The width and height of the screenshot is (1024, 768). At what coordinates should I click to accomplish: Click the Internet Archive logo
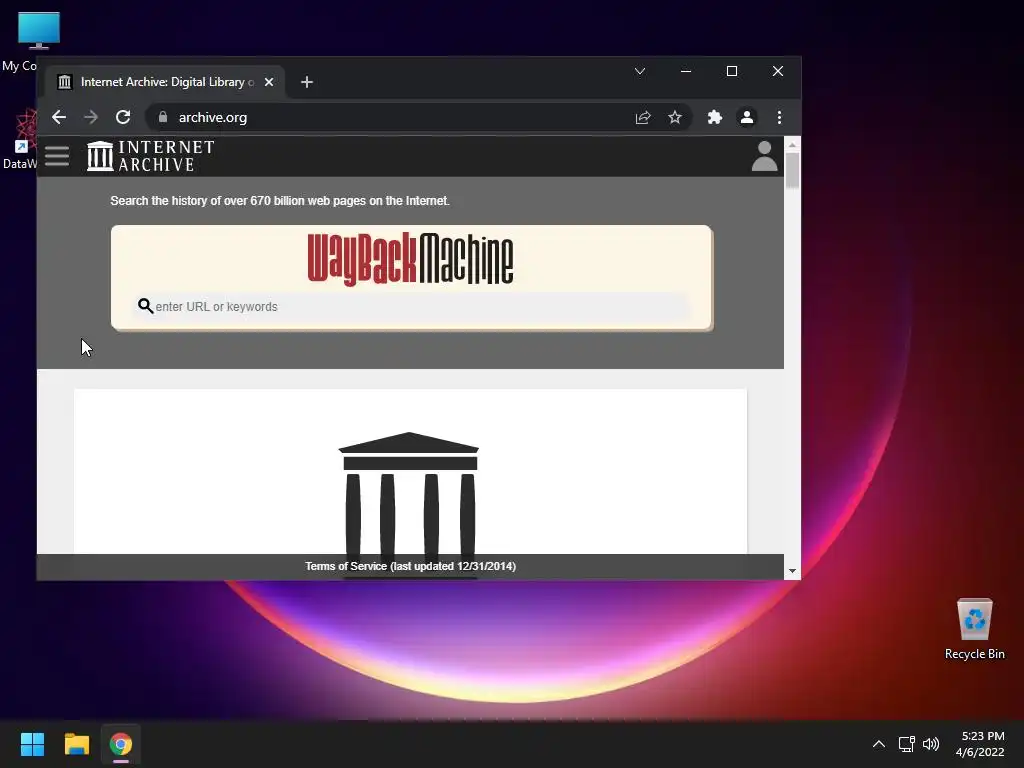[x=151, y=156]
